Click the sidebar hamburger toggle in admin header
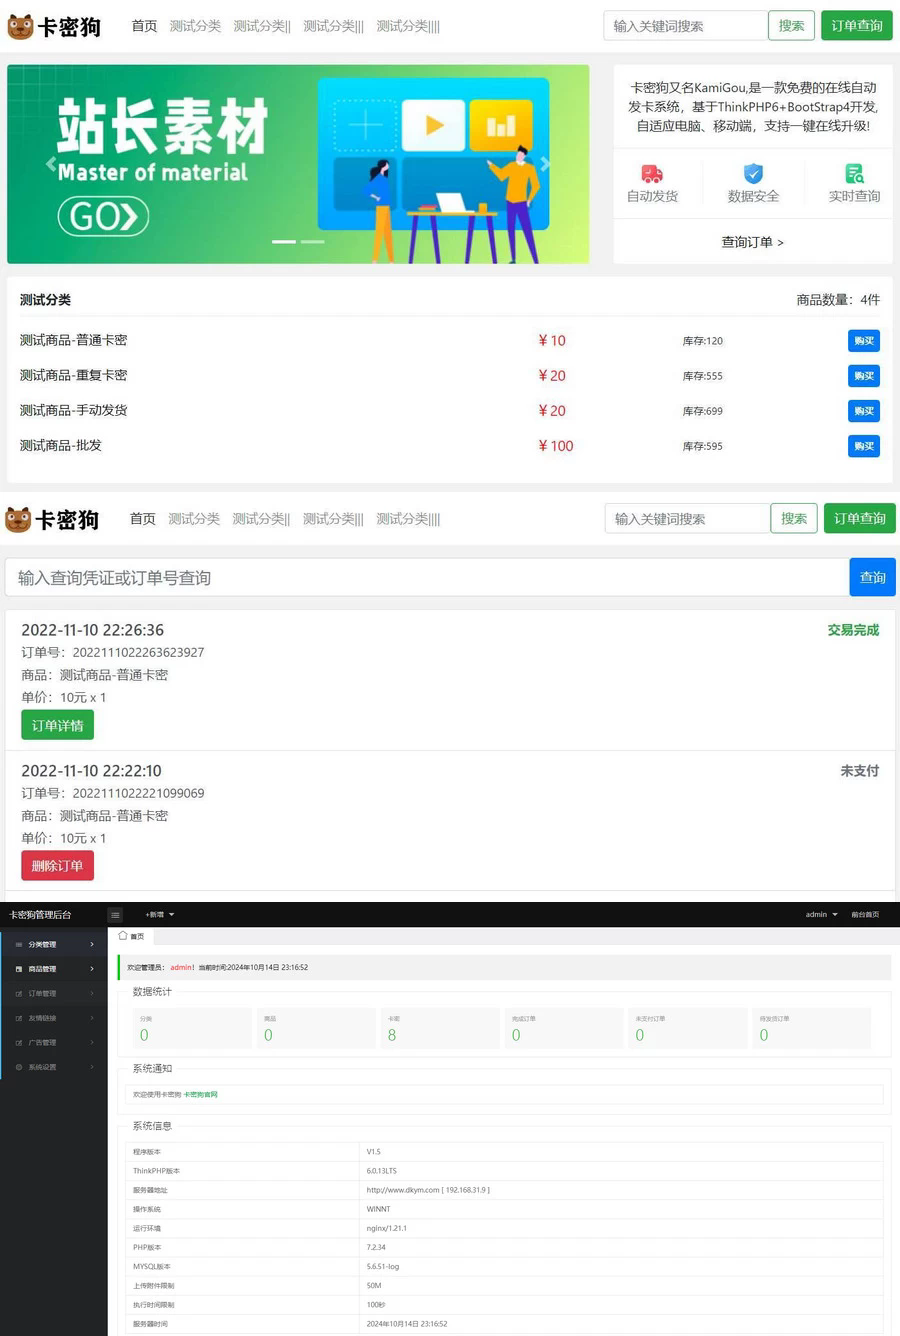This screenshot has height=1336, width=900. (115, 914)
